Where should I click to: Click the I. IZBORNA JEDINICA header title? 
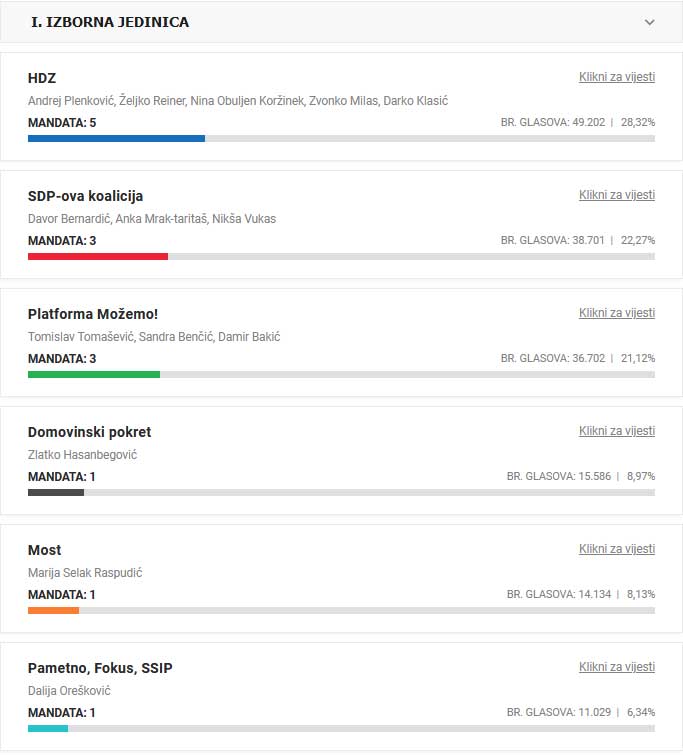110,22
